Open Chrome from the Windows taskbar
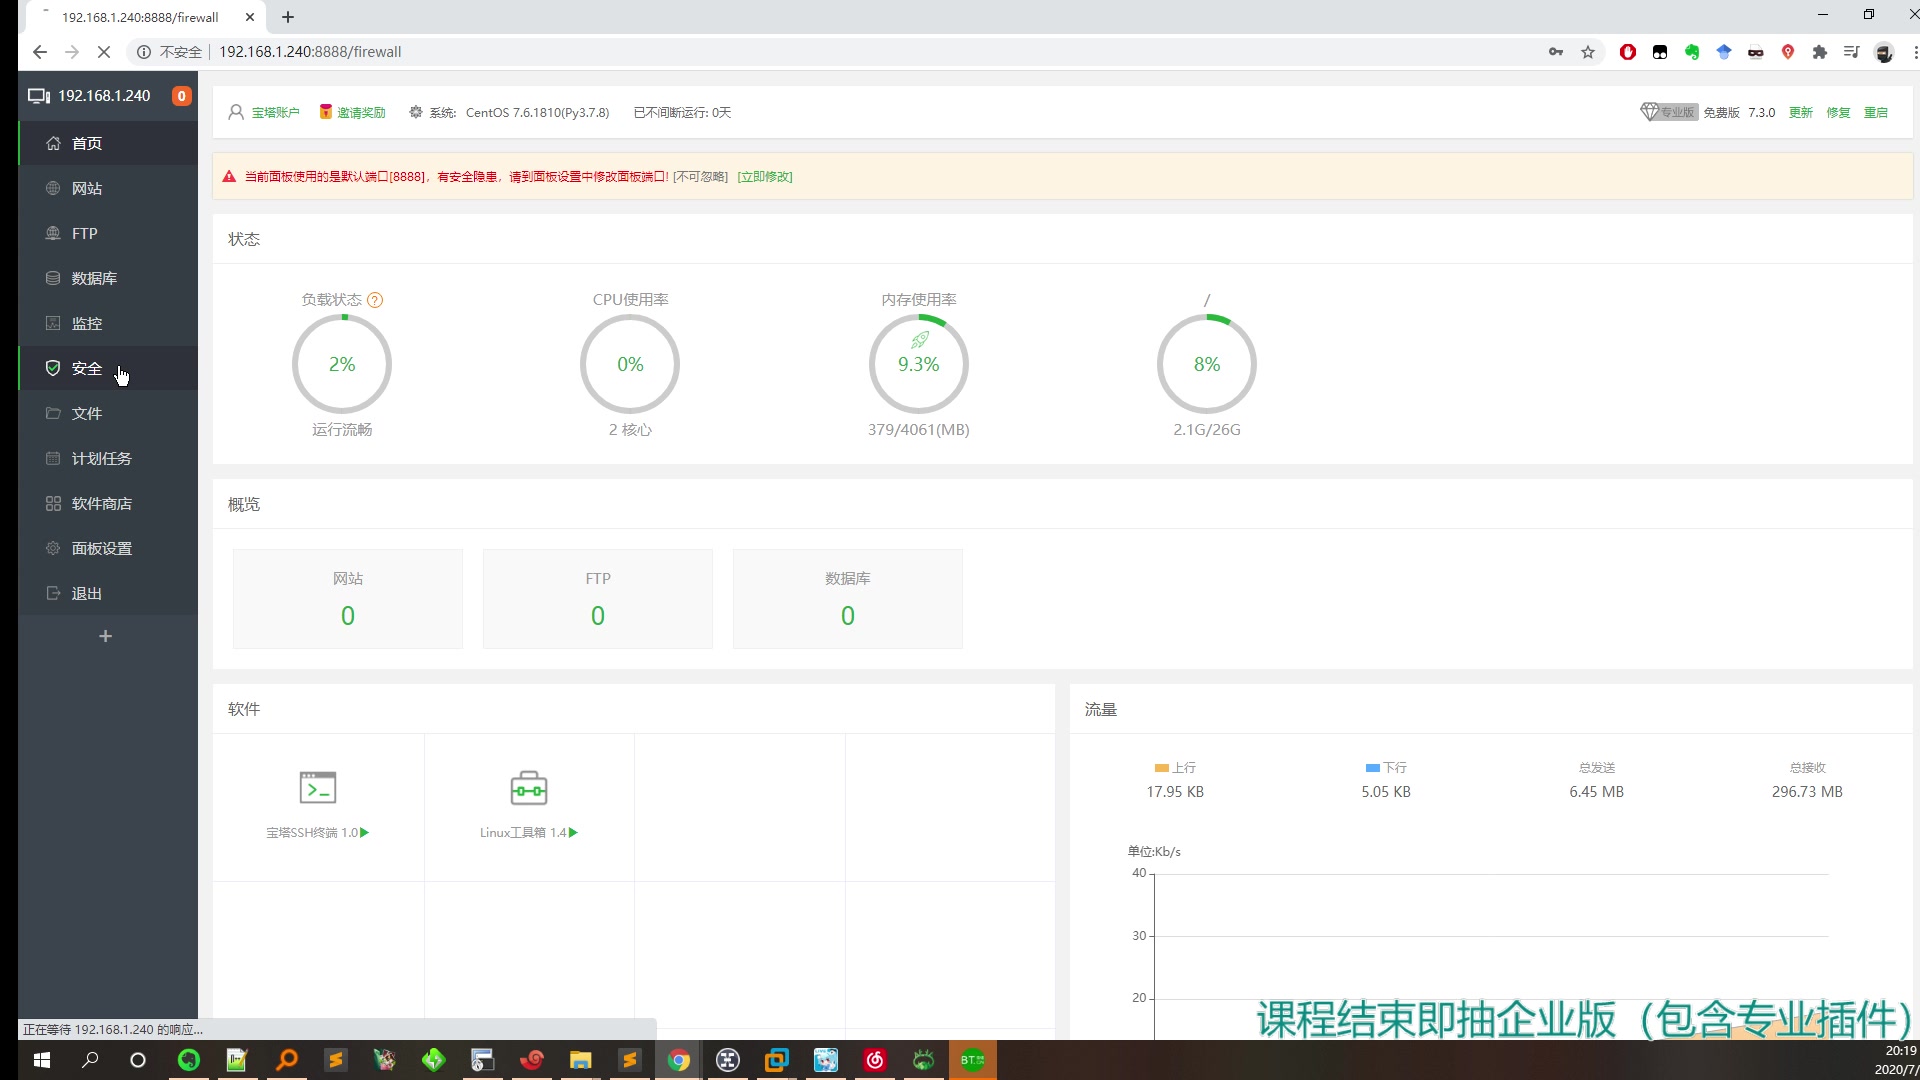This screenshot has width=1920, height=1080. (x=679, y=1060)
